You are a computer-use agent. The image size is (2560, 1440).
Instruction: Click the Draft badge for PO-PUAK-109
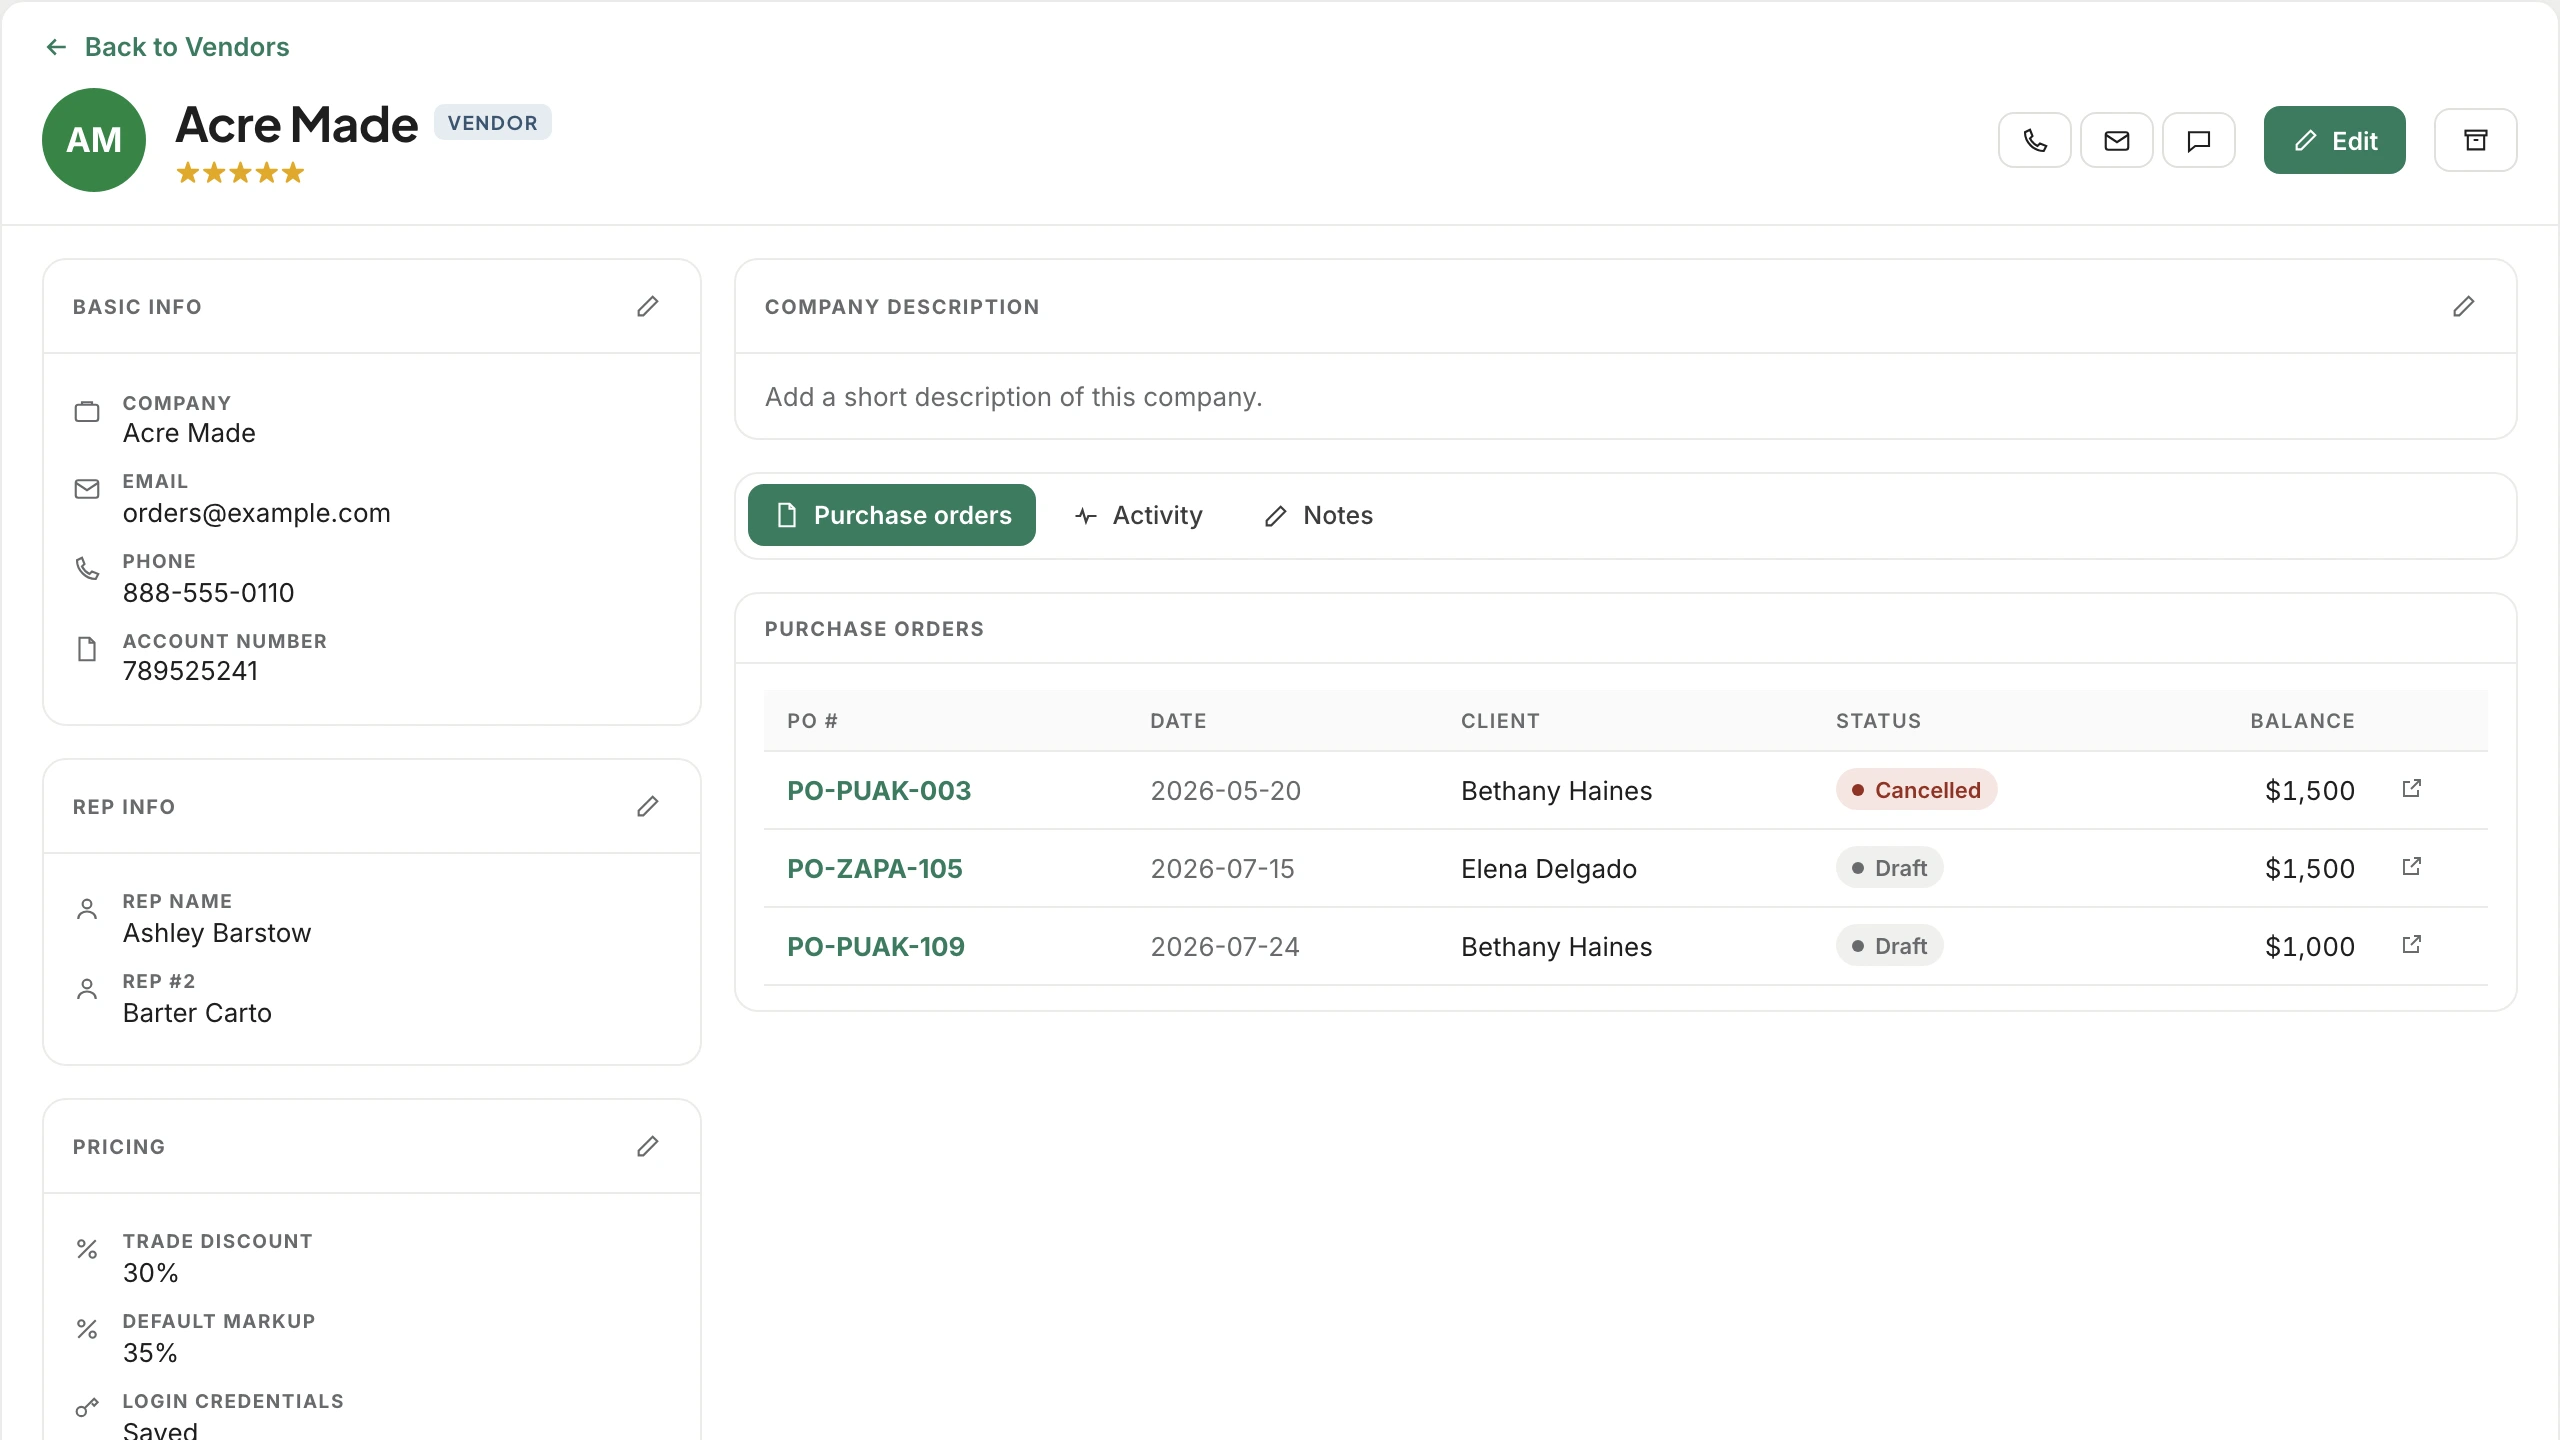pyautogui.click(x=1889, y=946)
